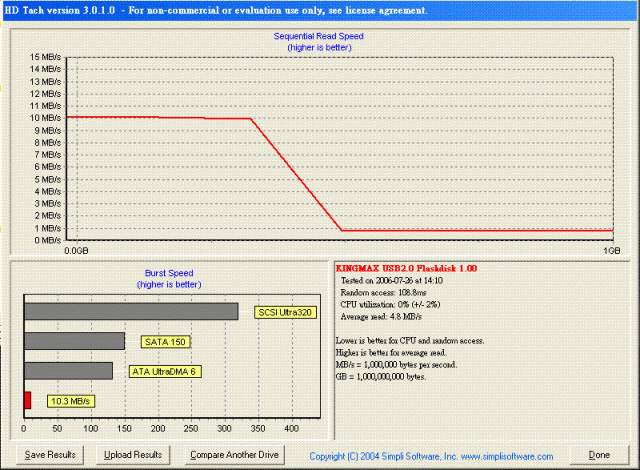Click the Sequential Read Speed heading
This screenshot has width=640, height=470.
(318, 36)
